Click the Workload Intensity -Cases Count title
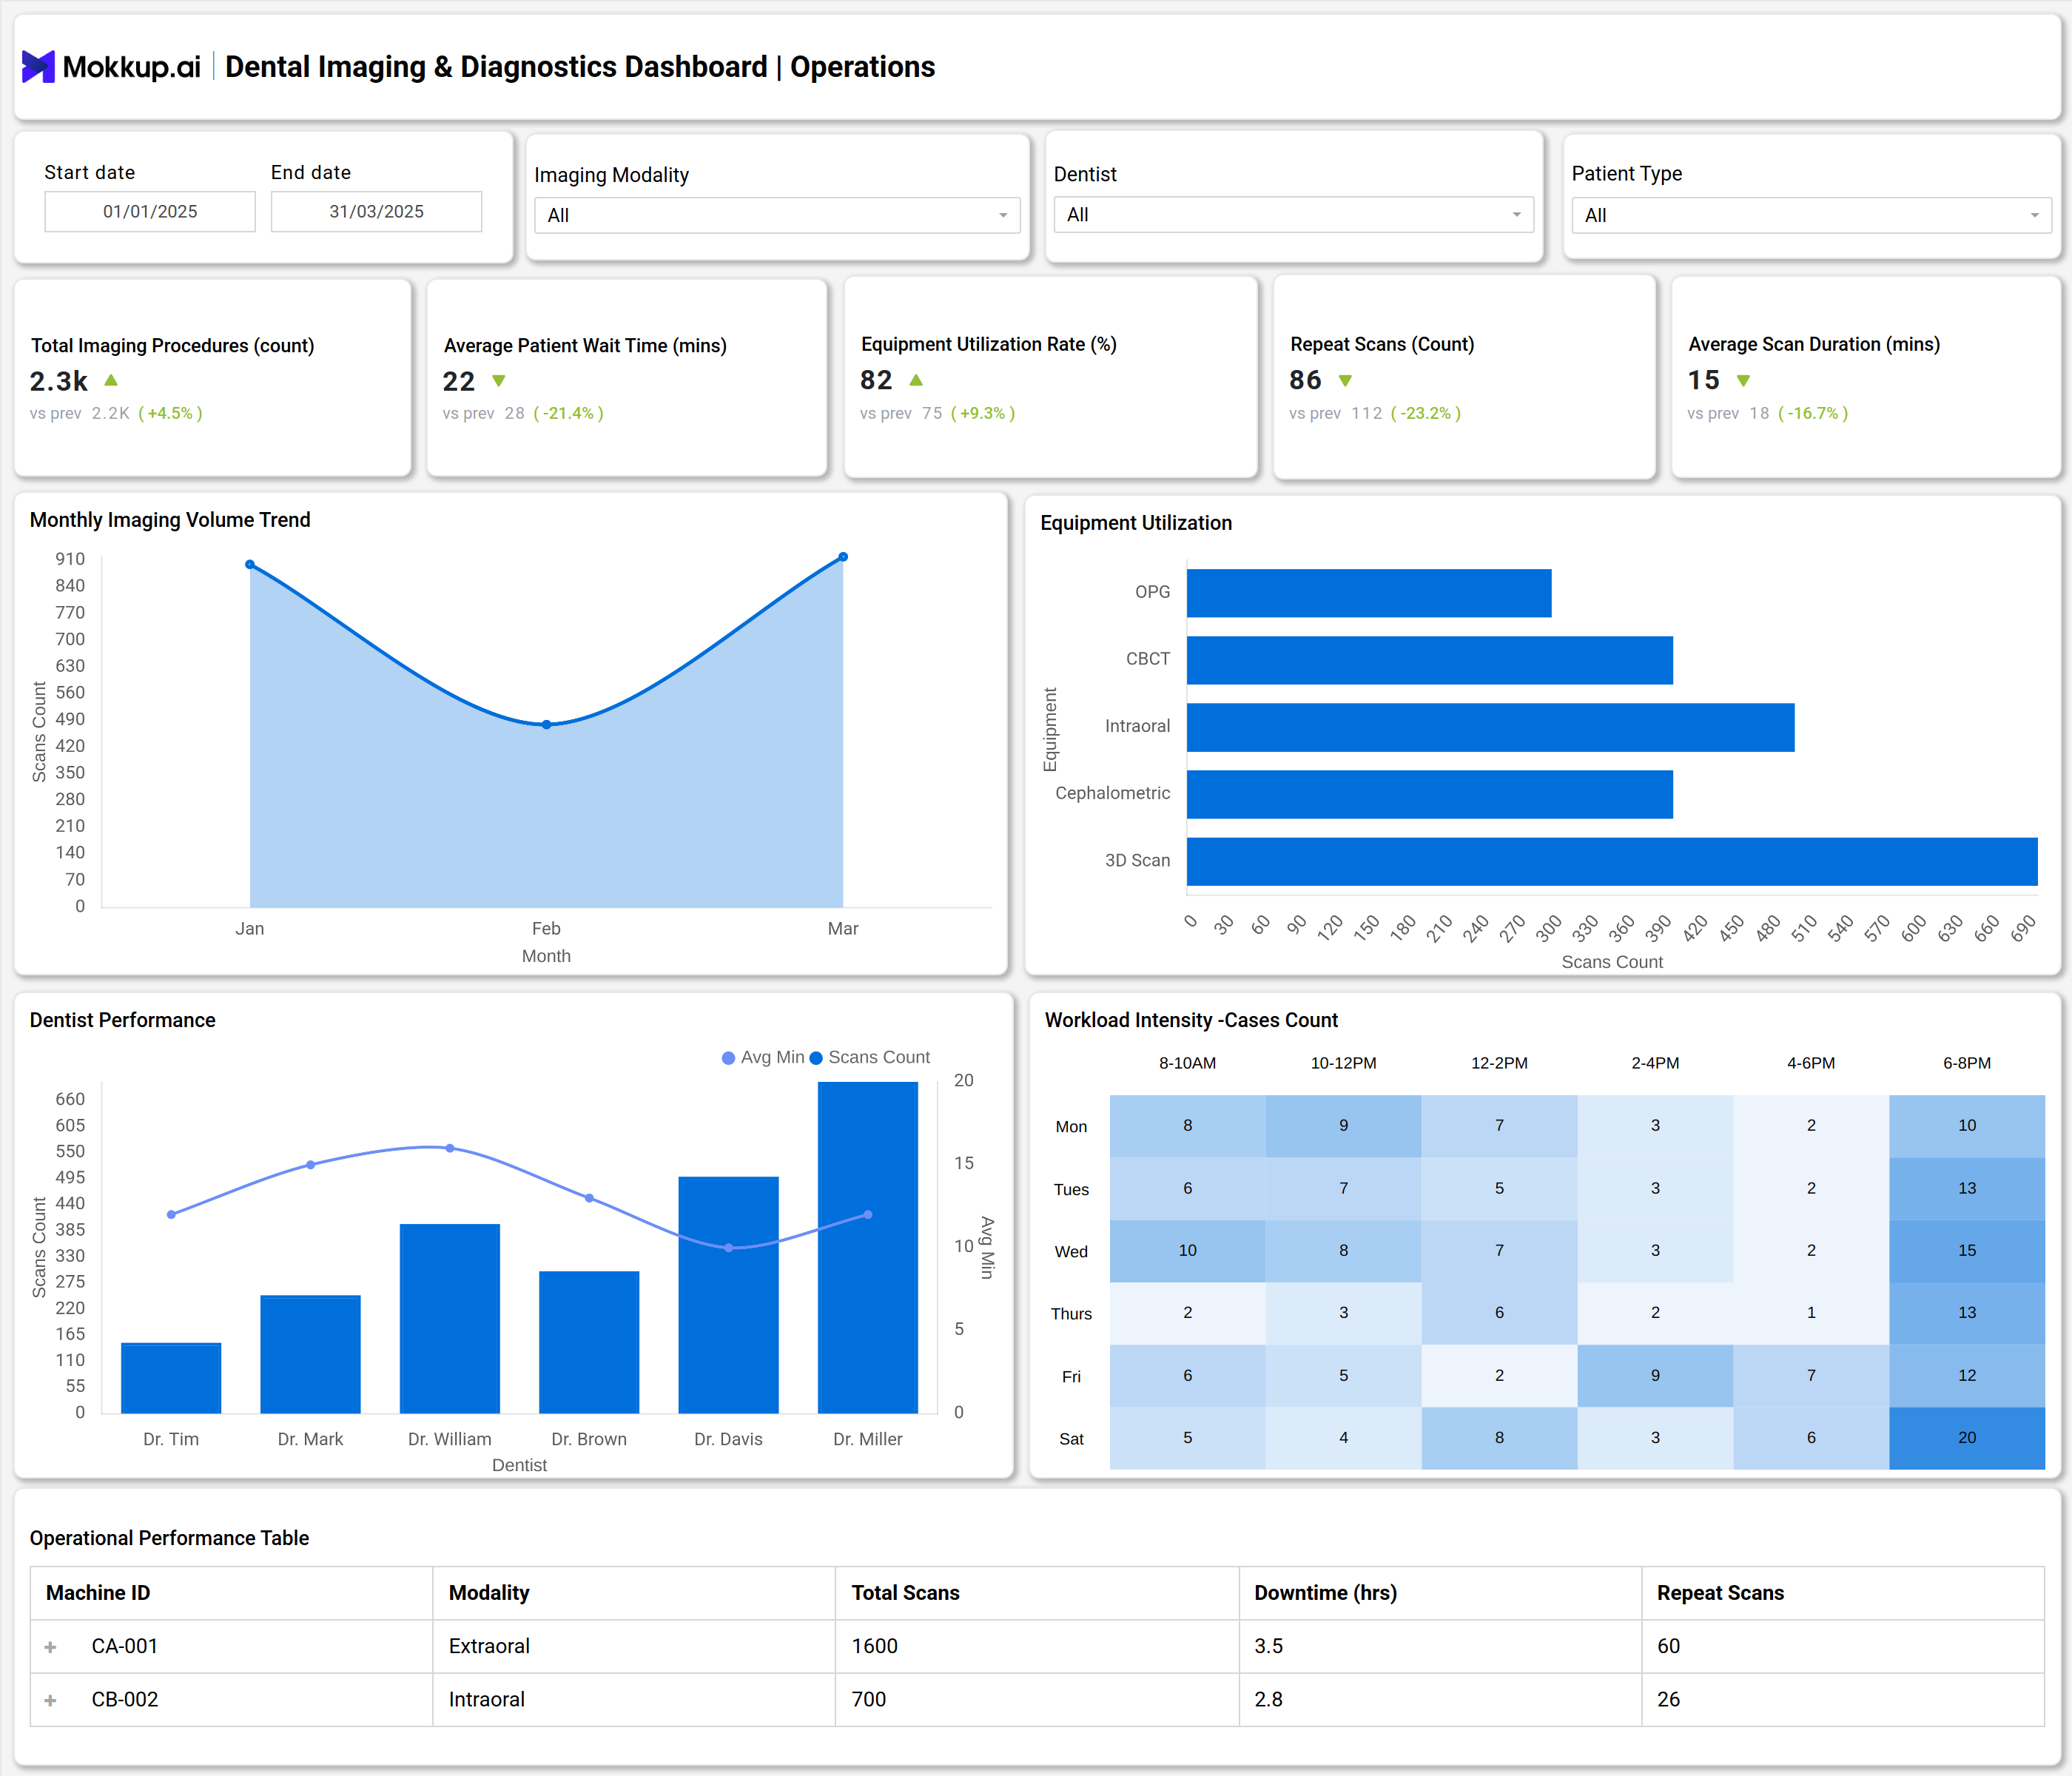 1191,1020
